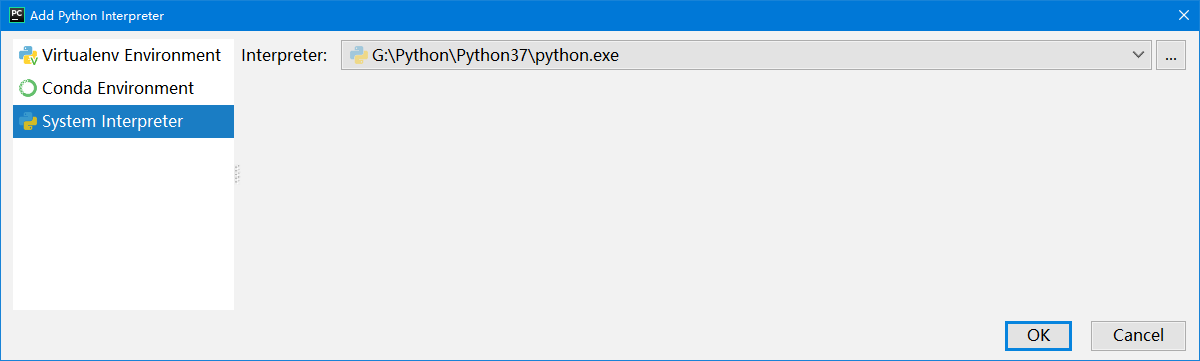Click the PyCharm icon in the title bar
The width and height of the screenshot is (1200, 361).
[17, 15]
